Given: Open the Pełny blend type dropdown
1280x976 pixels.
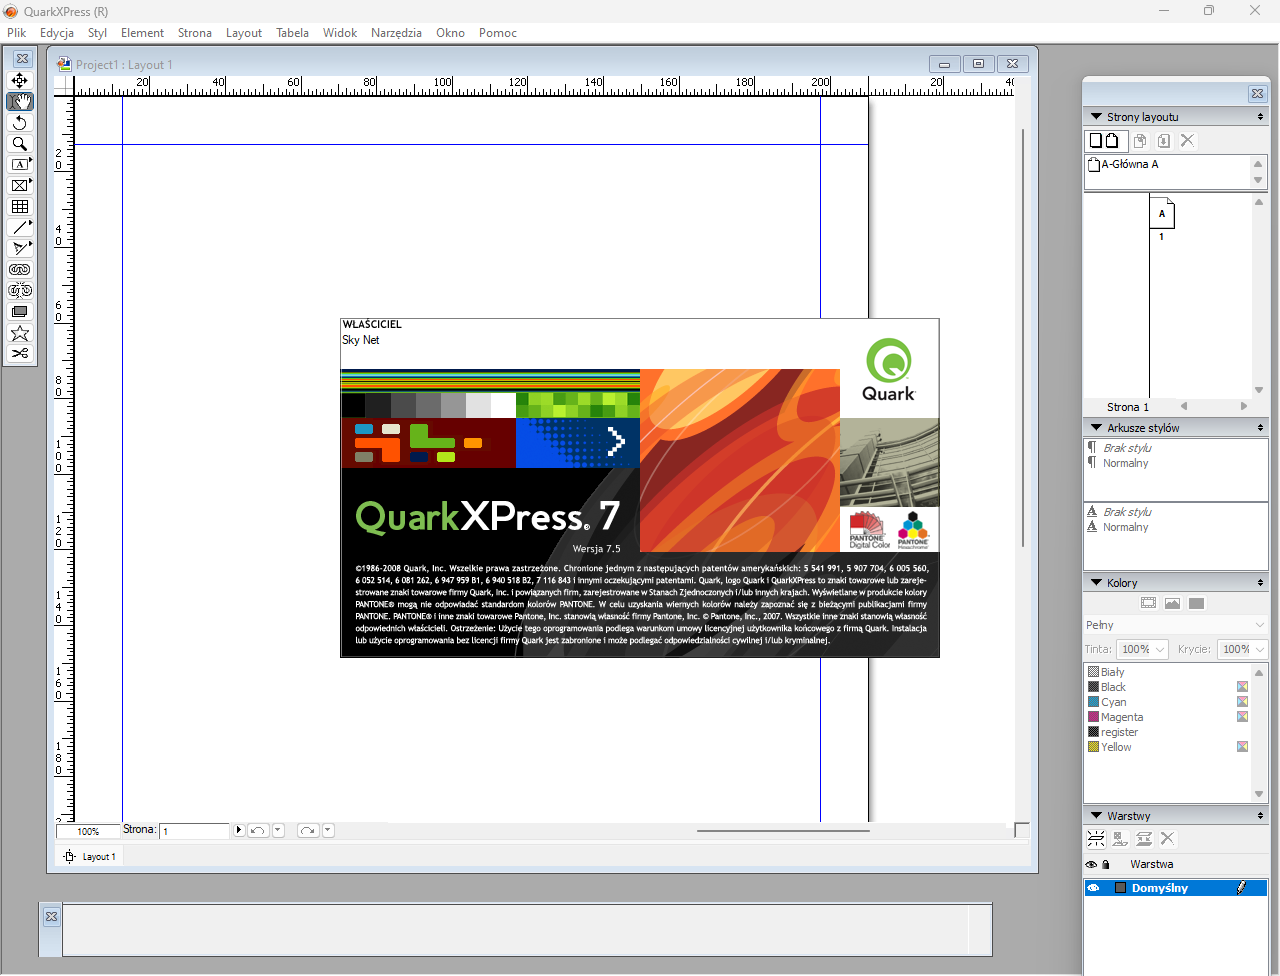Looking at the screenshot, I should [x=1176, y=625].
